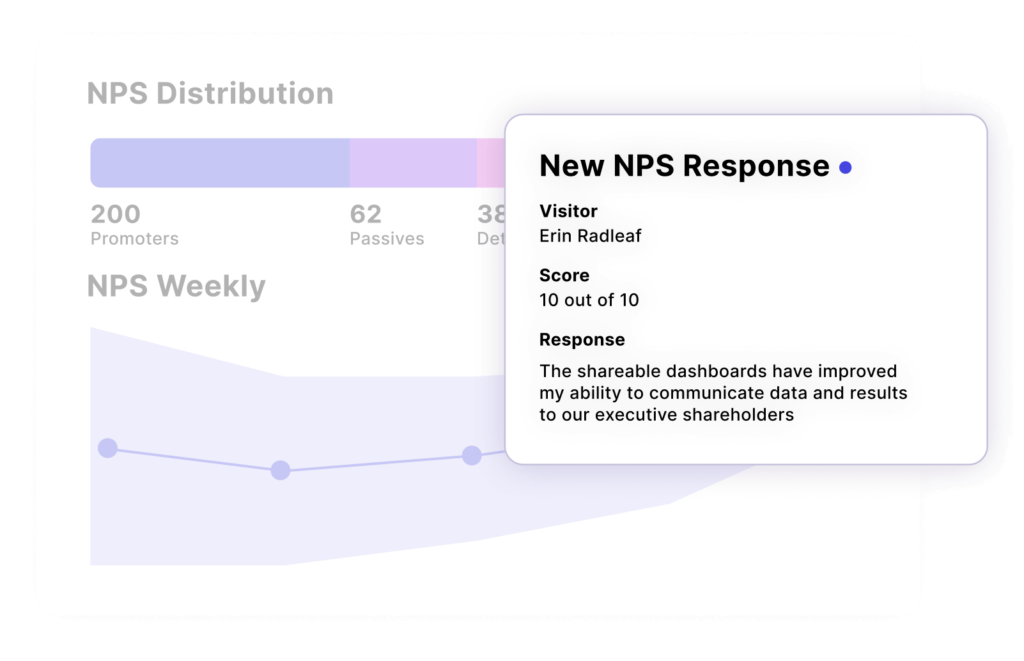Screen dimensions: 1024x661
Task: Click the third data point near the response card
Action: [470, 456]
